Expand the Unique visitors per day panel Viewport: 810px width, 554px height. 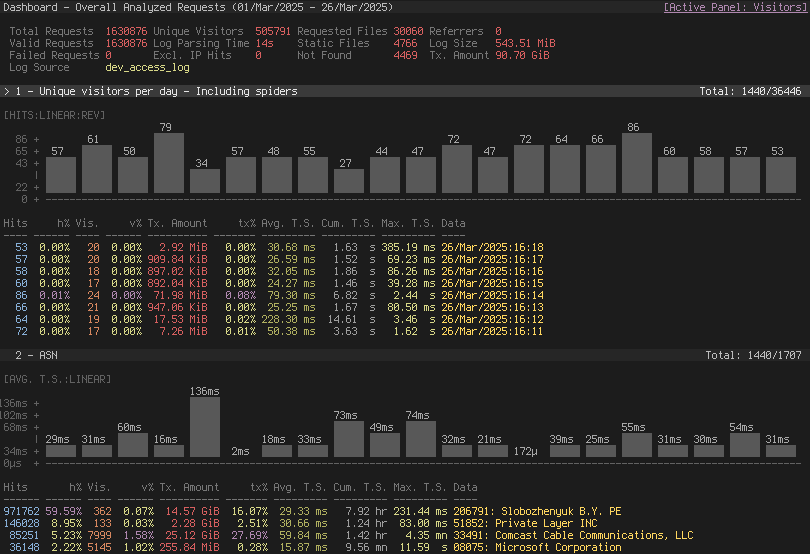pyautogui.click(x=405, y=91)
